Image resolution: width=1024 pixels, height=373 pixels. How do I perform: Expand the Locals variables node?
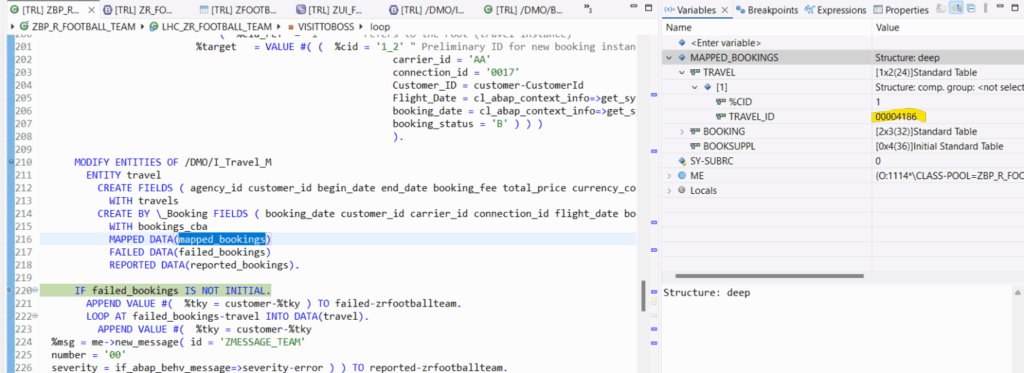point(669,191)
